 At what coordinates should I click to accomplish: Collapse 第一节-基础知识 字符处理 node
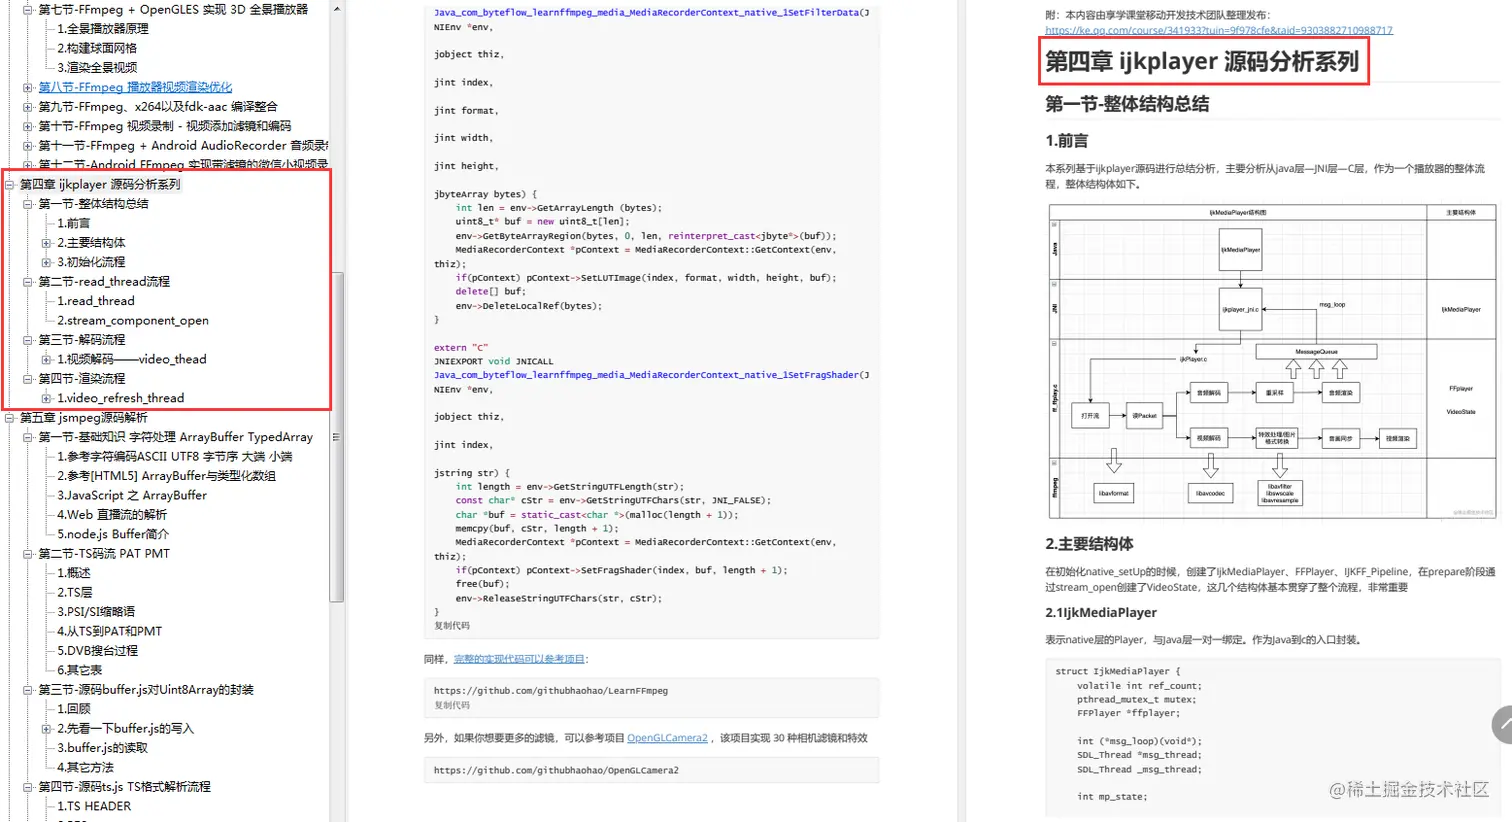(x=28, y=437)
